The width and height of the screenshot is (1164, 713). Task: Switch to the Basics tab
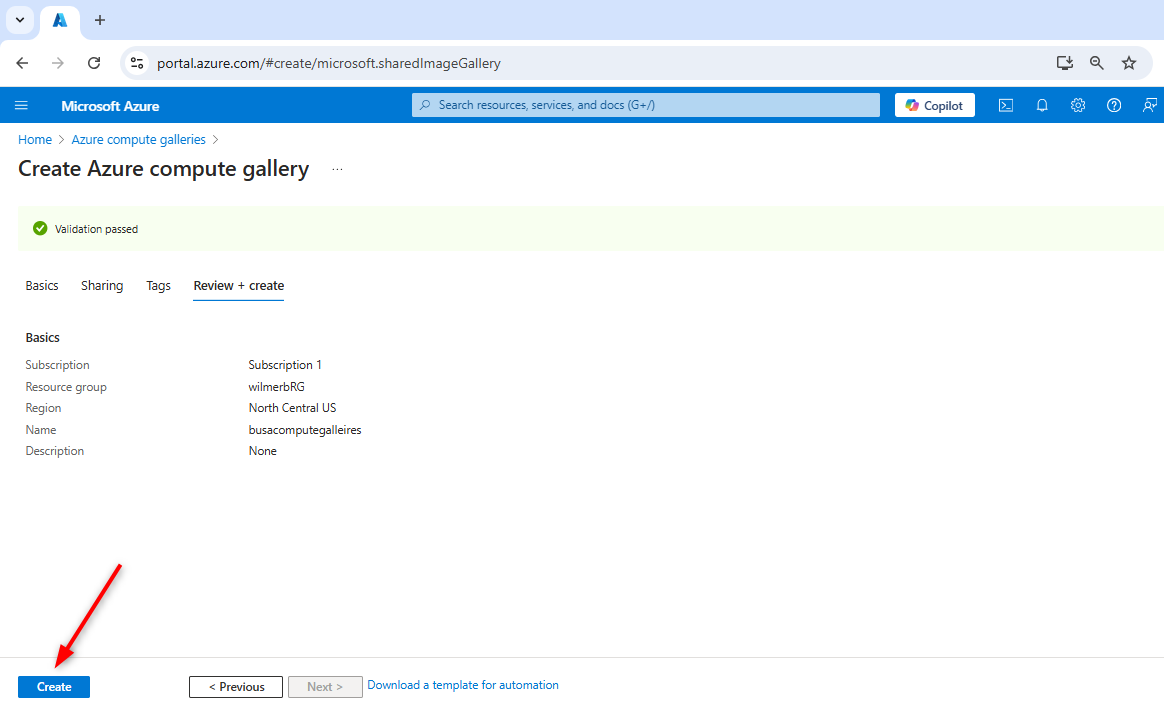[x=42, y=286]
